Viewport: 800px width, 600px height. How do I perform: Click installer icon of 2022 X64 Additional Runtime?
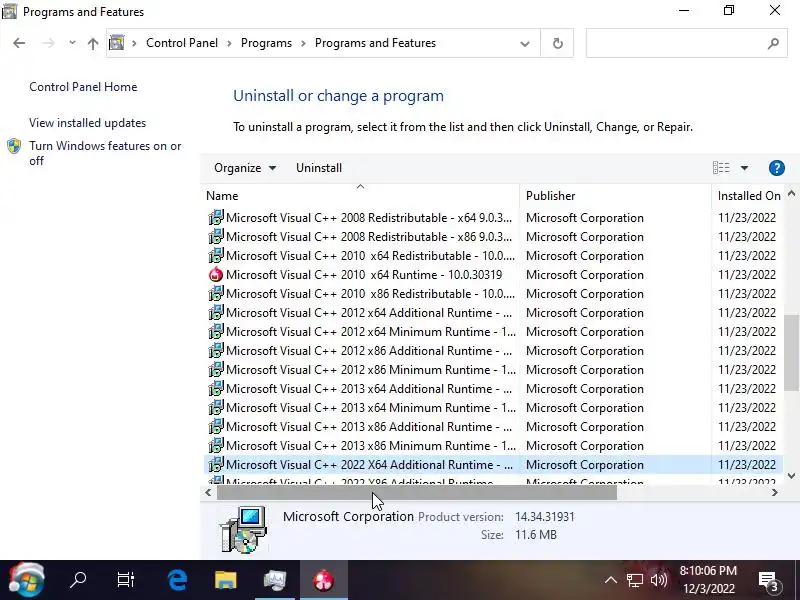click(216, 464)
